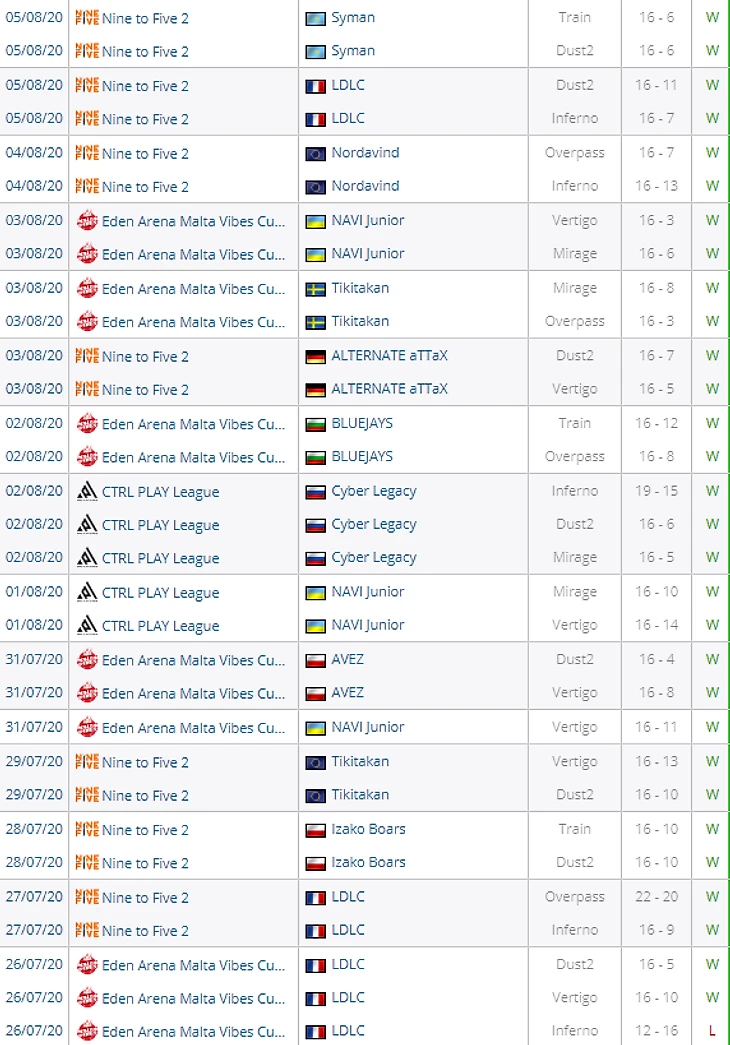Screen dimensions: 730x1045
Task: Open BLUEJAYS link in Overpass 16-8 row
Action: (362, 457)
